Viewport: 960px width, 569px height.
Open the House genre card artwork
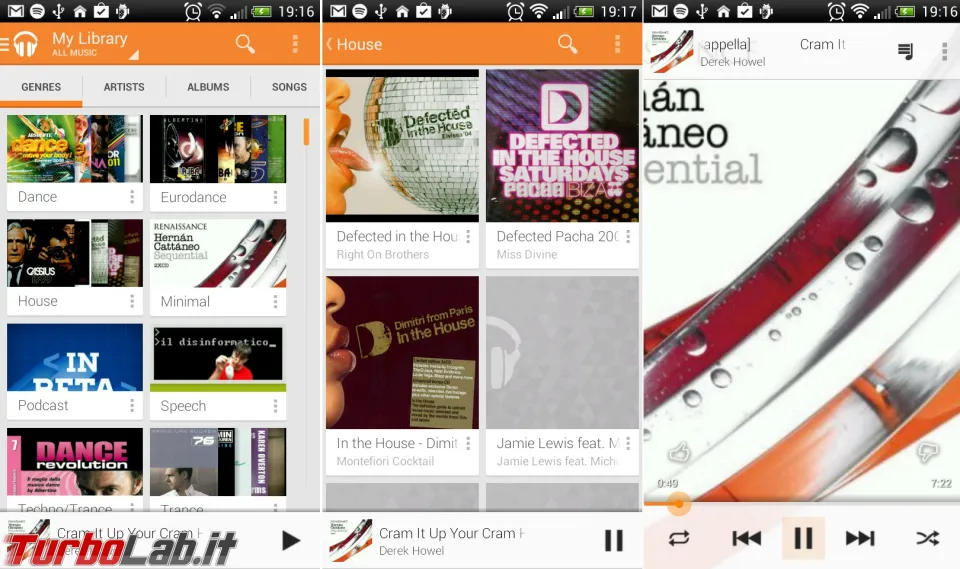pyautogui.click(x=75, y=253)
